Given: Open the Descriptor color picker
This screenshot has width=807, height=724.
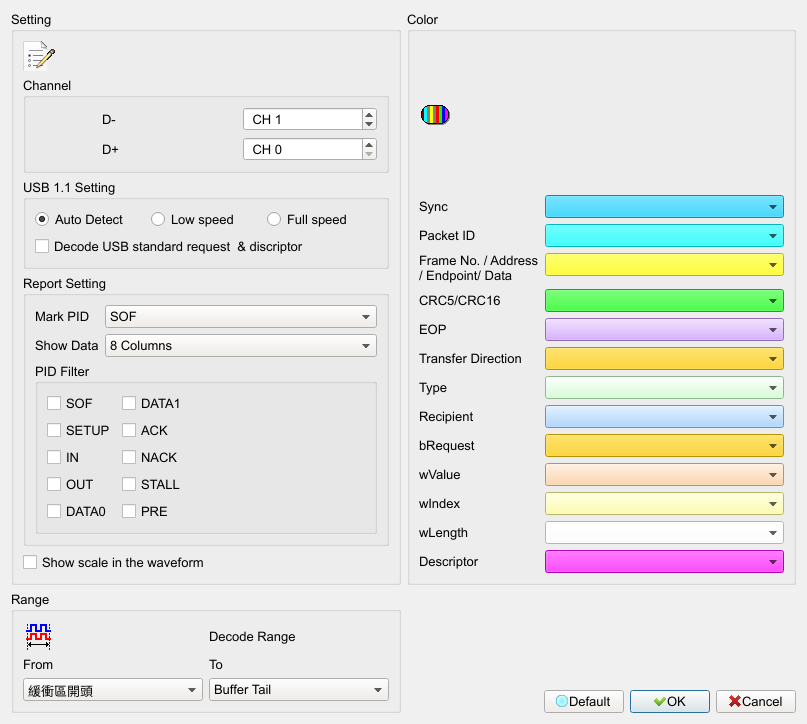Looking at the screenshot, I should [x=664, y=561].
